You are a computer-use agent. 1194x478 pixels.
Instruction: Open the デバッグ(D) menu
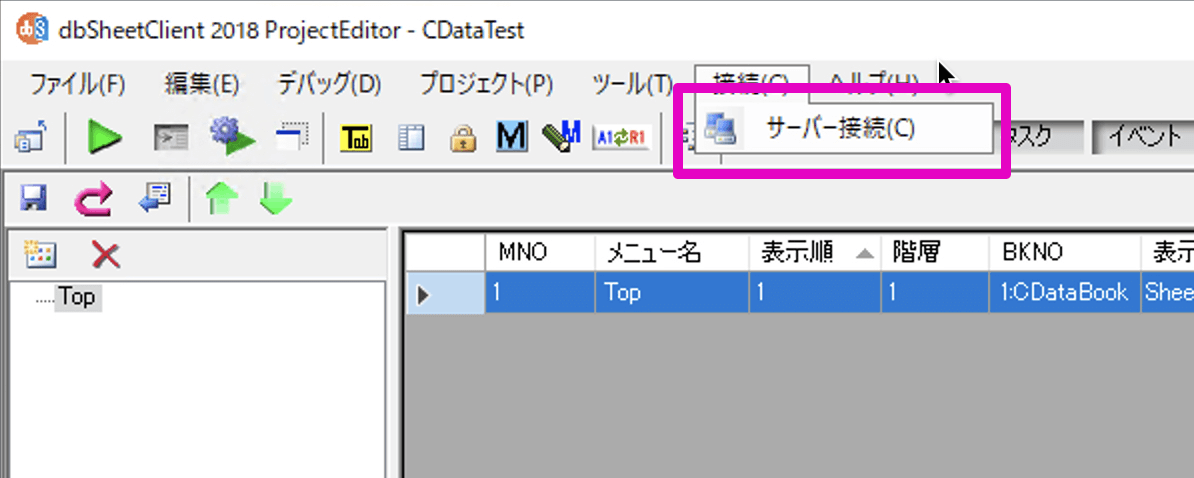pyautogui.click(x=328, y=84)
